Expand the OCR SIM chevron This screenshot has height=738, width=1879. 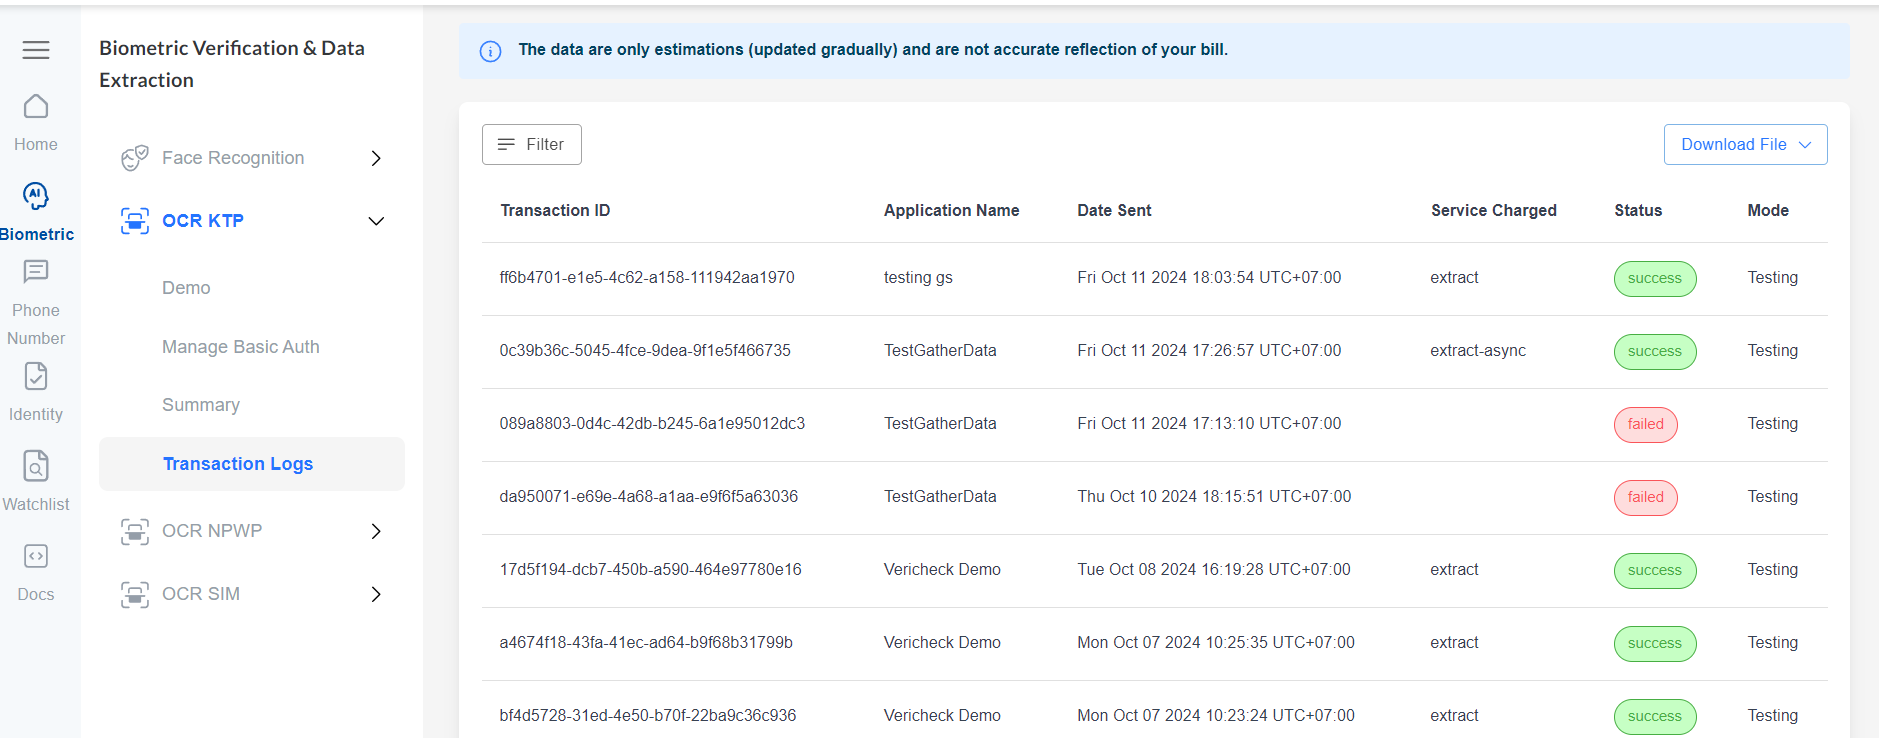376,594
